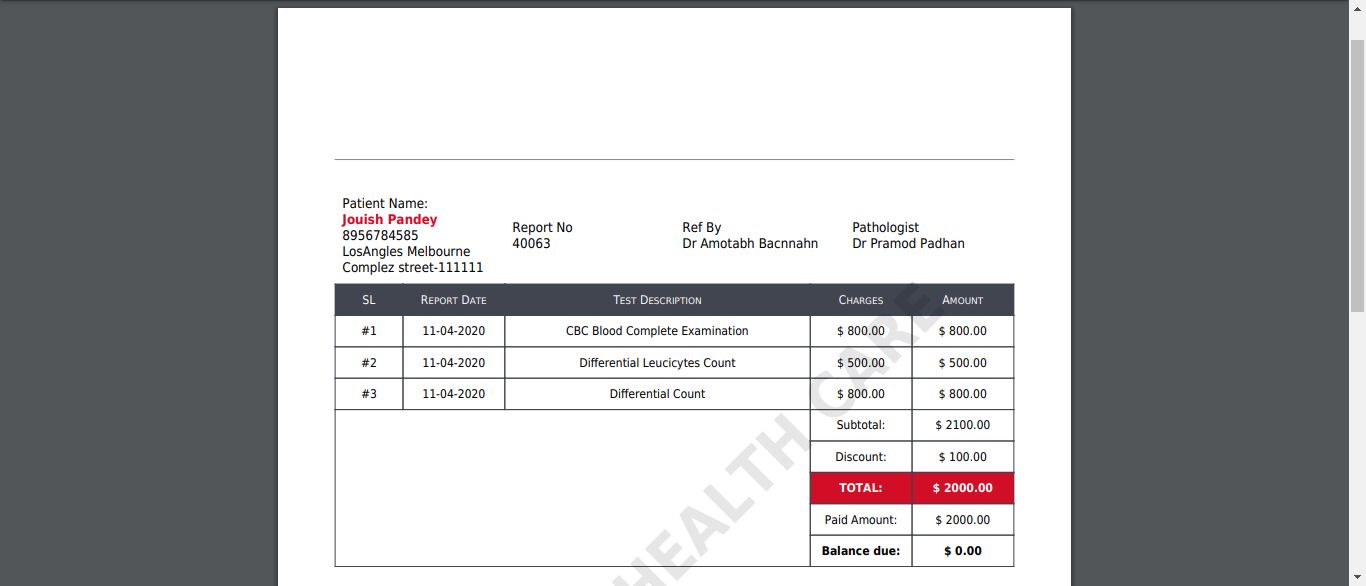
Task: Click amount $ 800.00 in CBC row
Action: (x=962, y=331)
